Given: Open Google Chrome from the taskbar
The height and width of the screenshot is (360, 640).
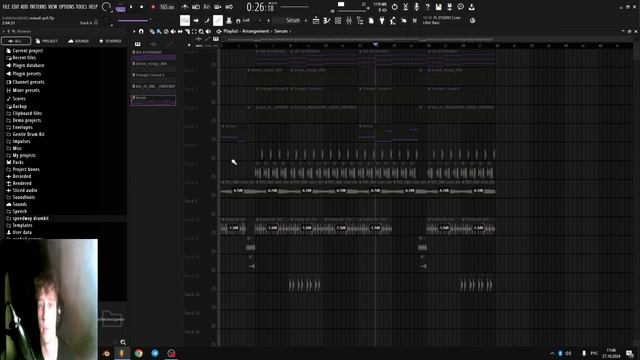Looking at the screenshot, I should 139,353.
